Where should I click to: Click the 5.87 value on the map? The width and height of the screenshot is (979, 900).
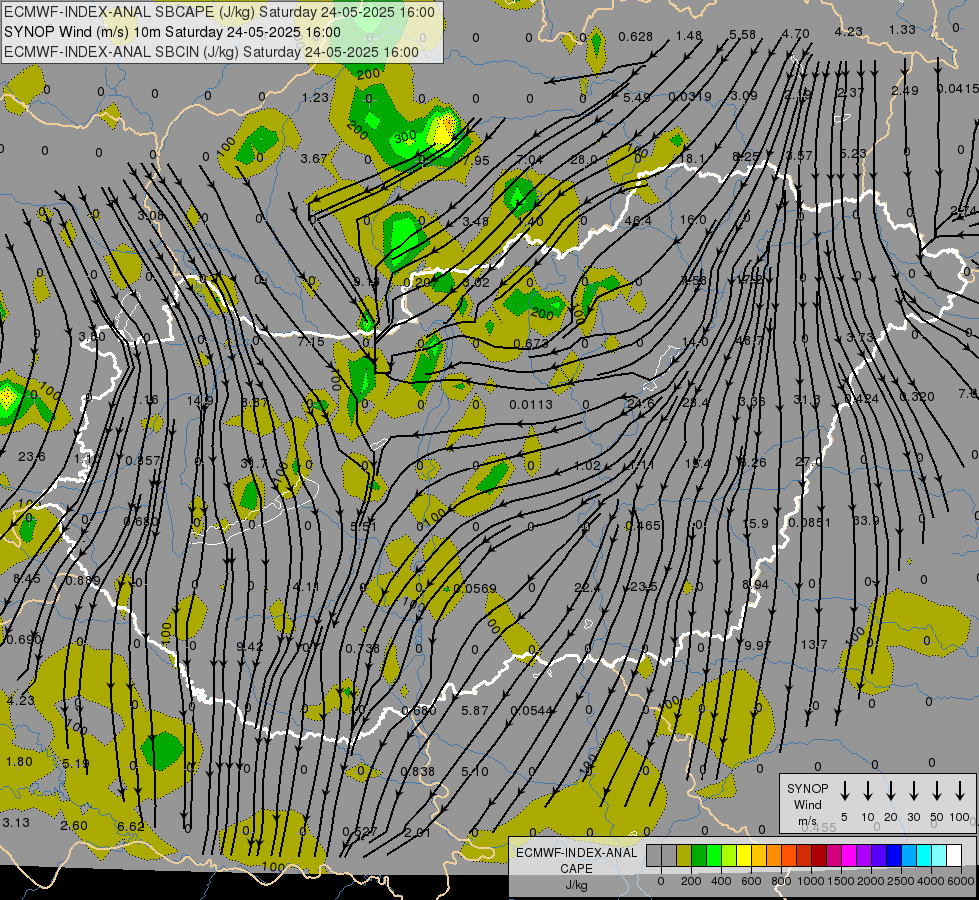tap(475, 710)
